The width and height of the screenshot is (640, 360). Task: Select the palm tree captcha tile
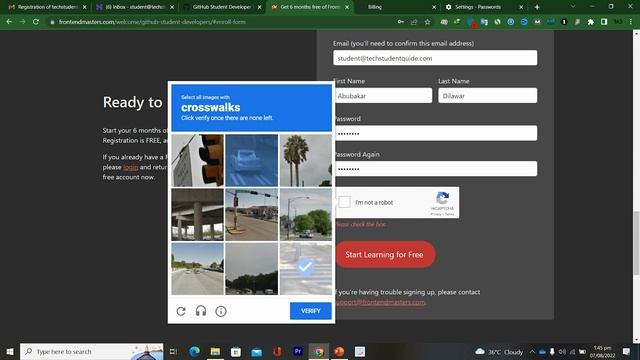(x=306, y=160)
